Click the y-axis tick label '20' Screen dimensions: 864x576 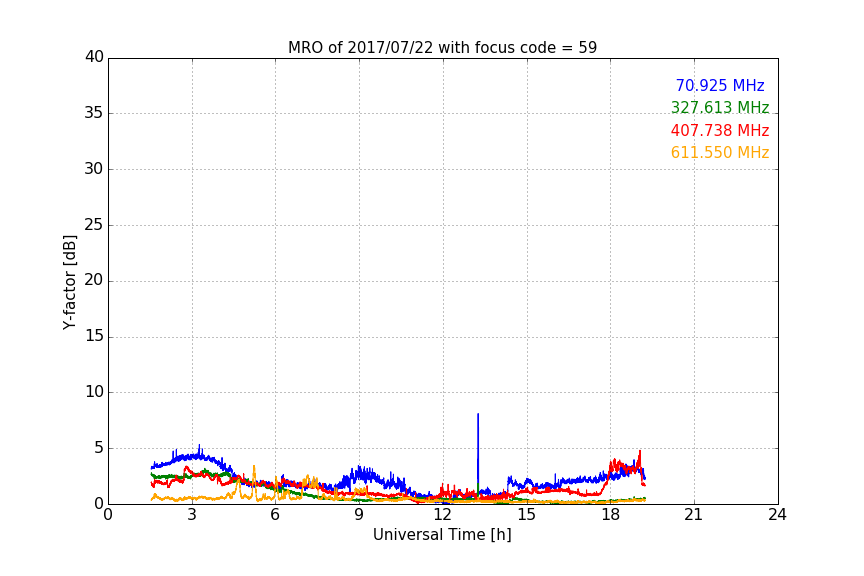pos(94,280)
